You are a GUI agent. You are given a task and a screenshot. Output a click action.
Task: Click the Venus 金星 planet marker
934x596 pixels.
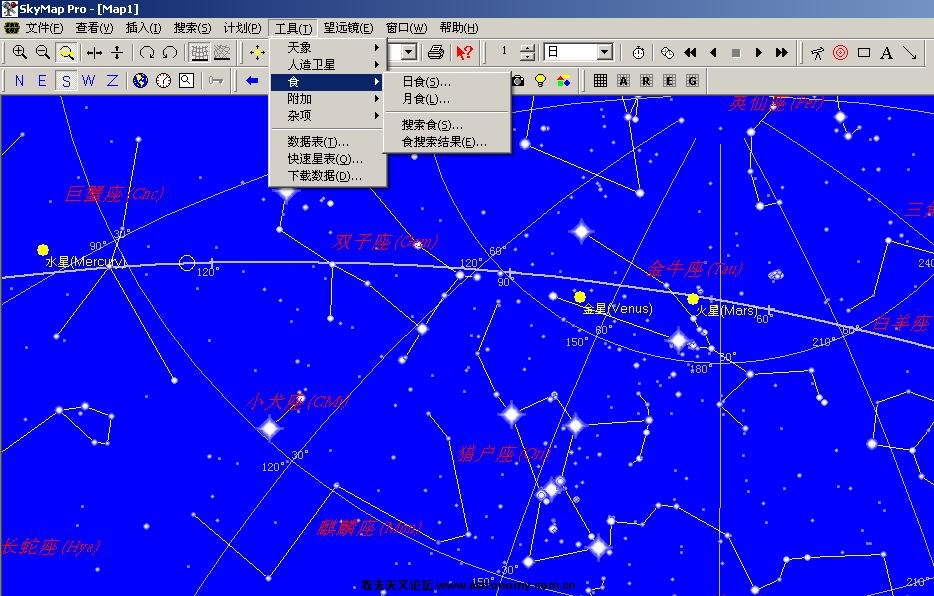tap(580, 297)
